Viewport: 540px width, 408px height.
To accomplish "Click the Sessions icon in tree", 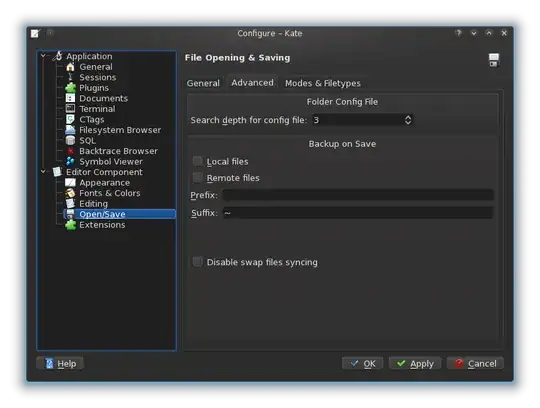I will (70, 77).
